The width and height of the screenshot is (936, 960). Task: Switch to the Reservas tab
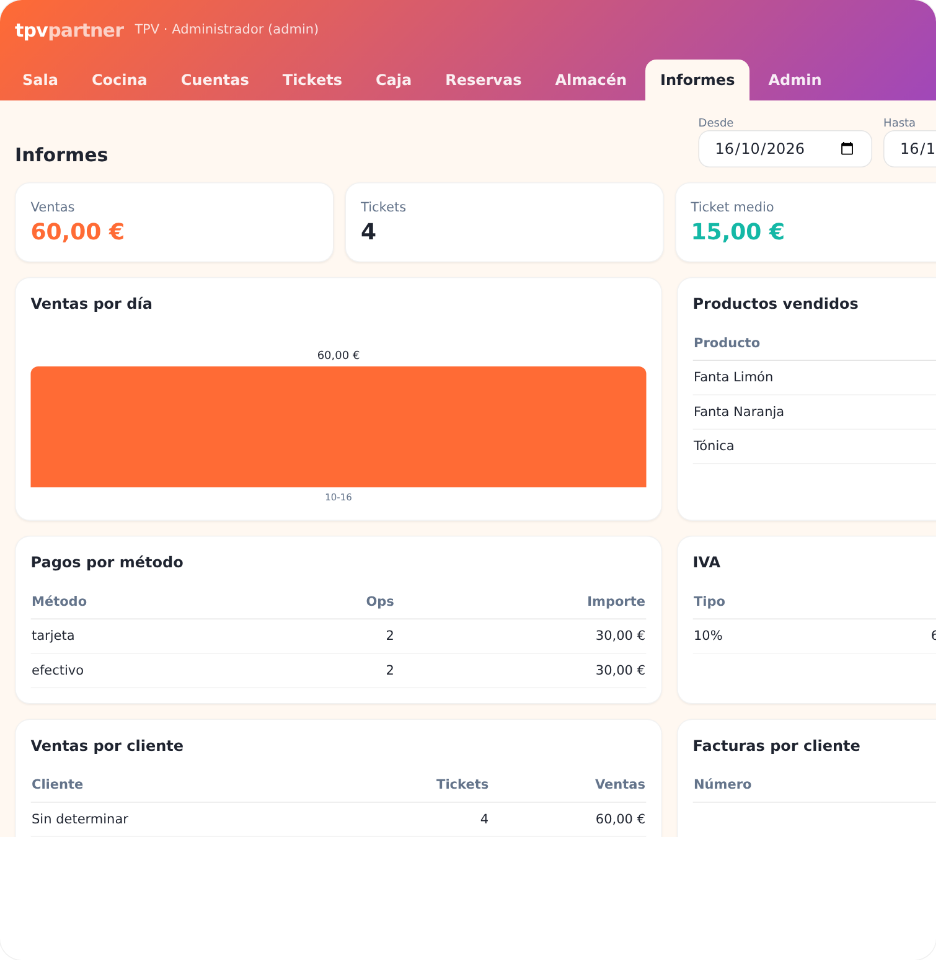pos(483,80)
